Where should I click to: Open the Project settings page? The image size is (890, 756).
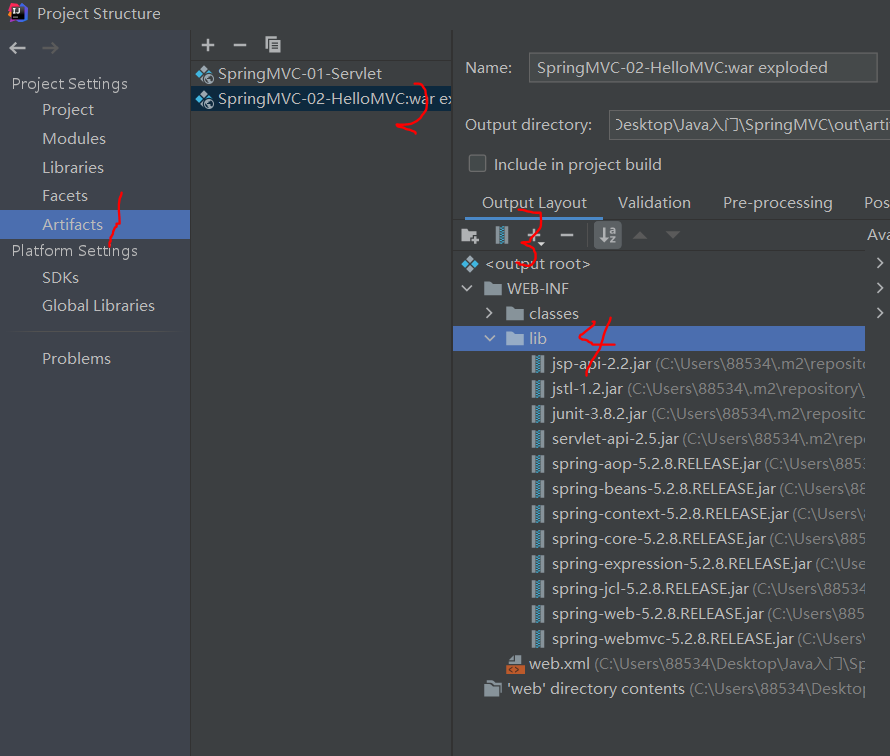68,110
